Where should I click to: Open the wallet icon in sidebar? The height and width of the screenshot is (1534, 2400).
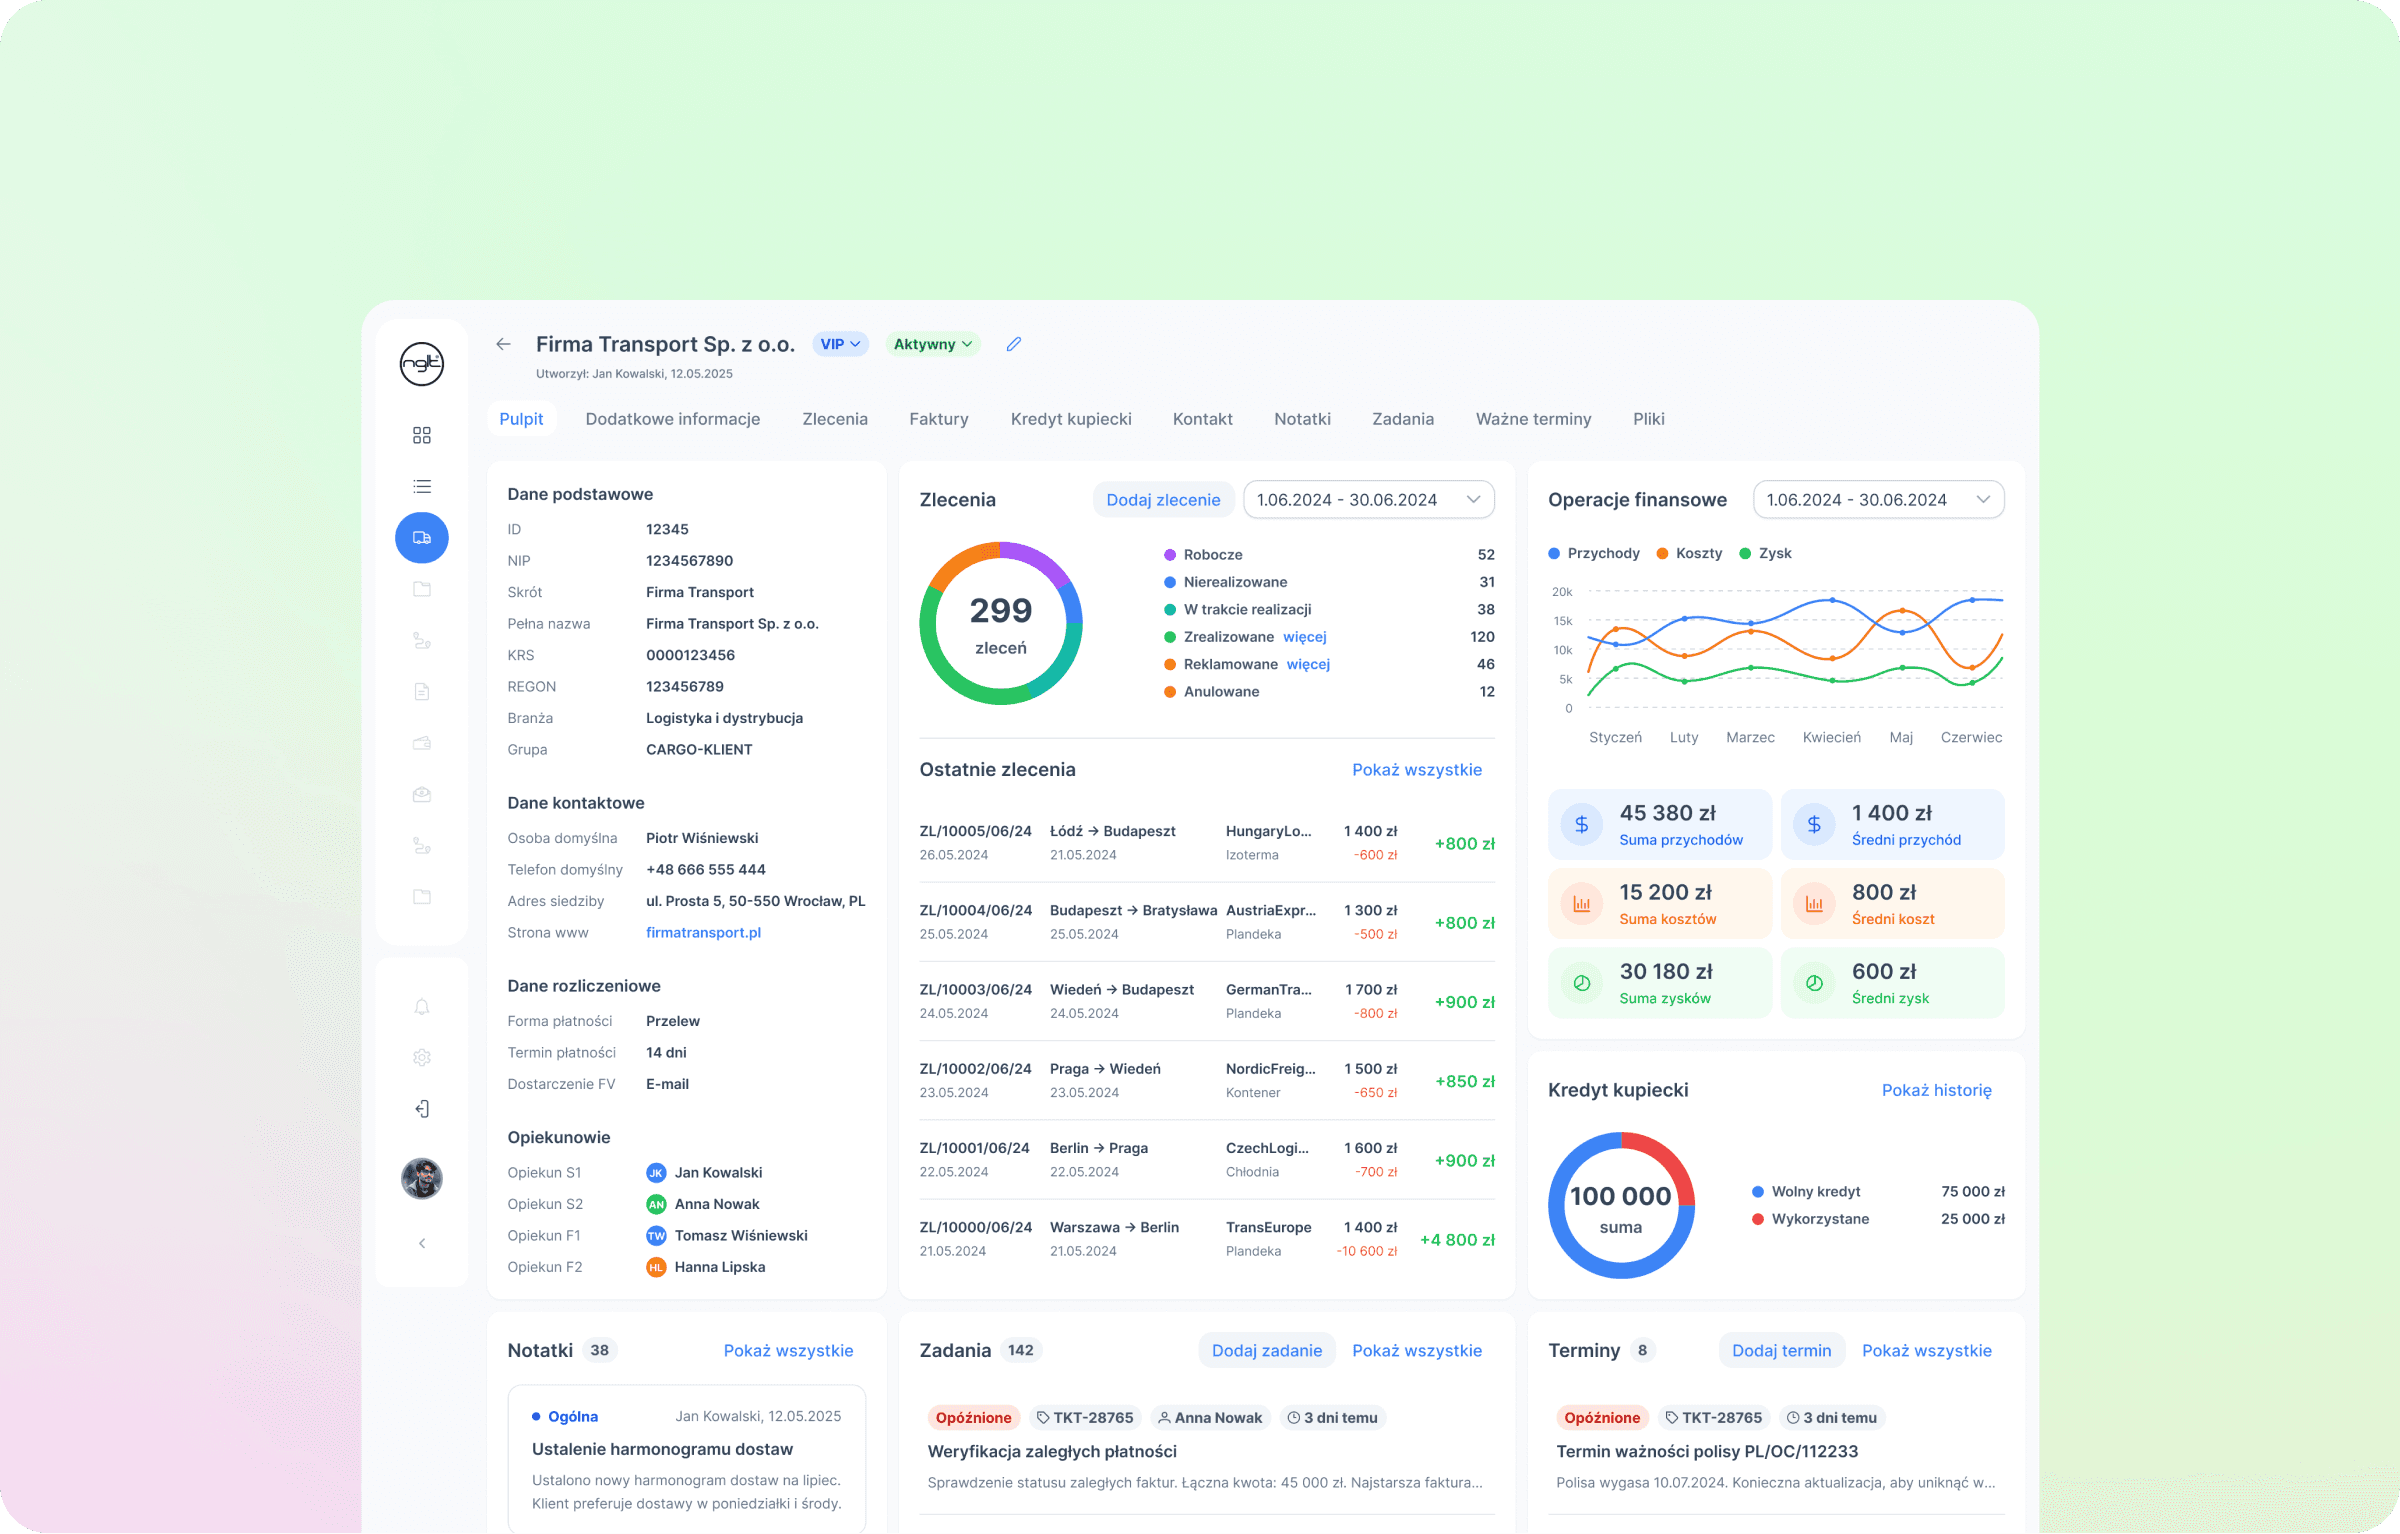point(422,743)
